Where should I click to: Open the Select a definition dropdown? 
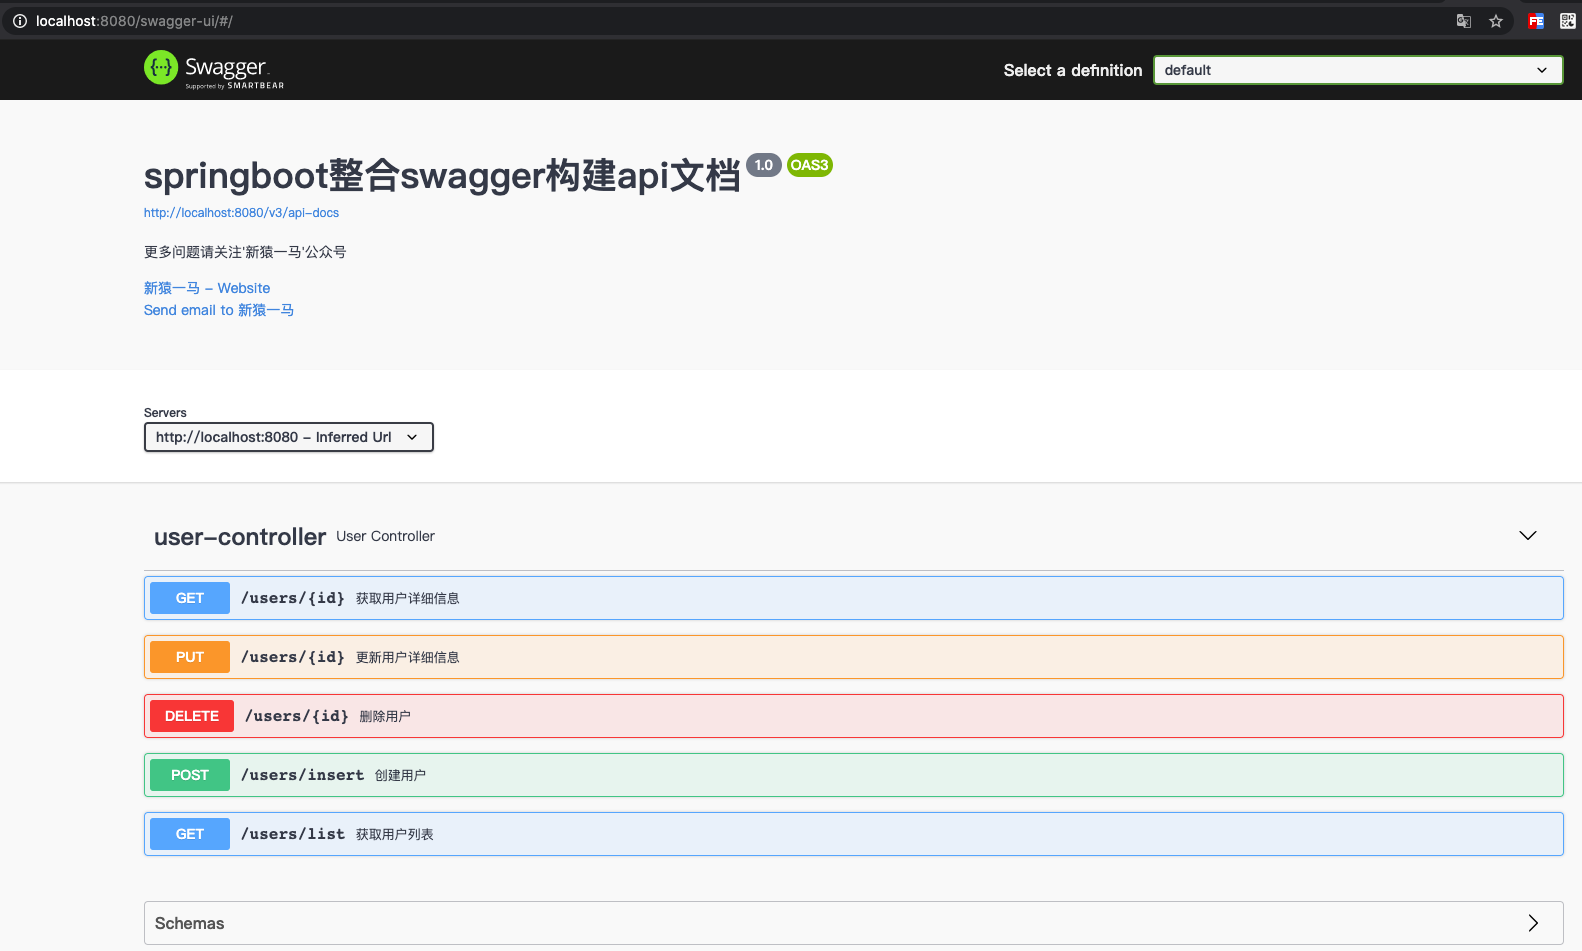tap(1358, 70)
